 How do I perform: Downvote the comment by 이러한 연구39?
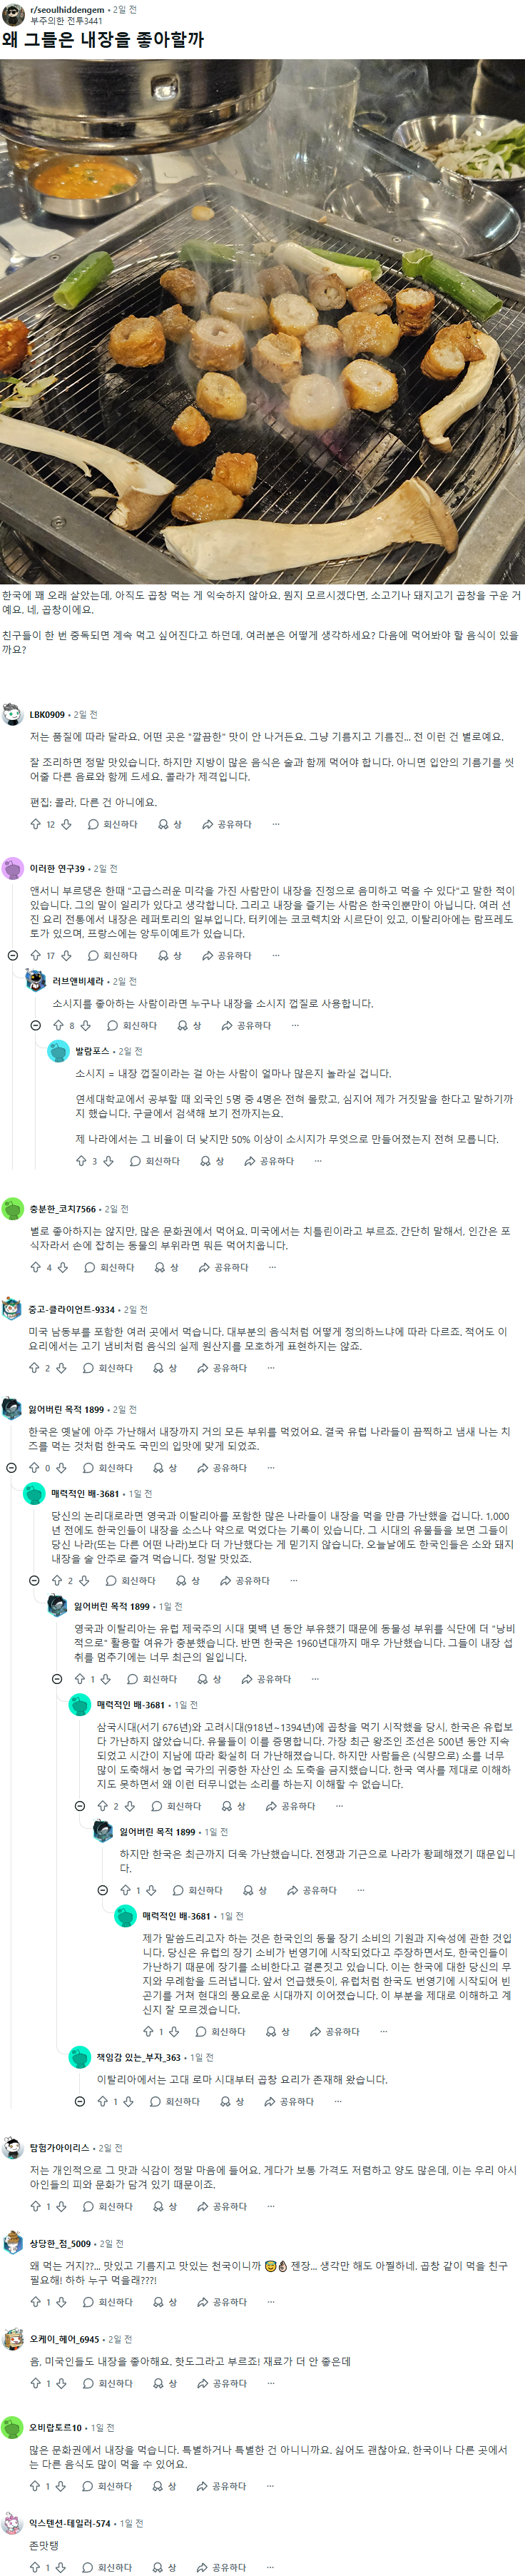click(67, 955)
